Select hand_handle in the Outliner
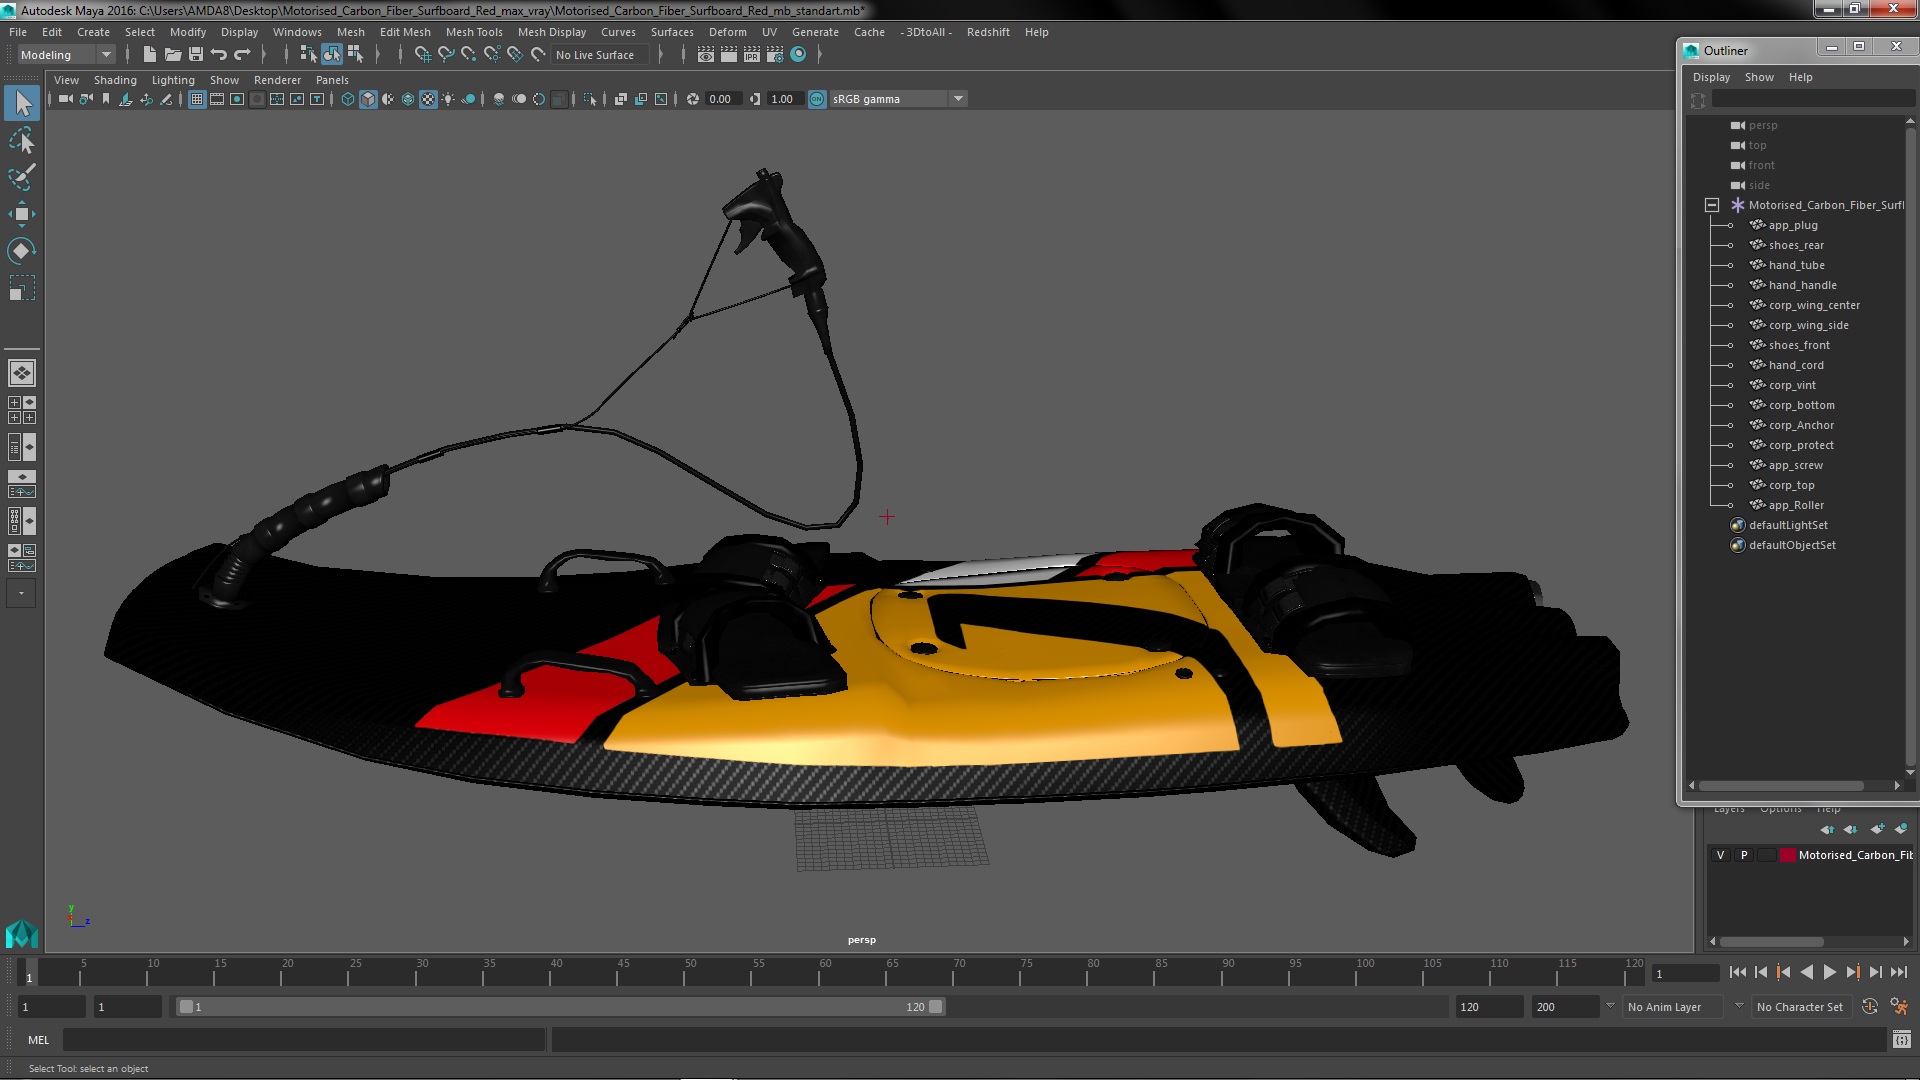This screenshot has height=1080, width=1920. (x=1802, y=285)
